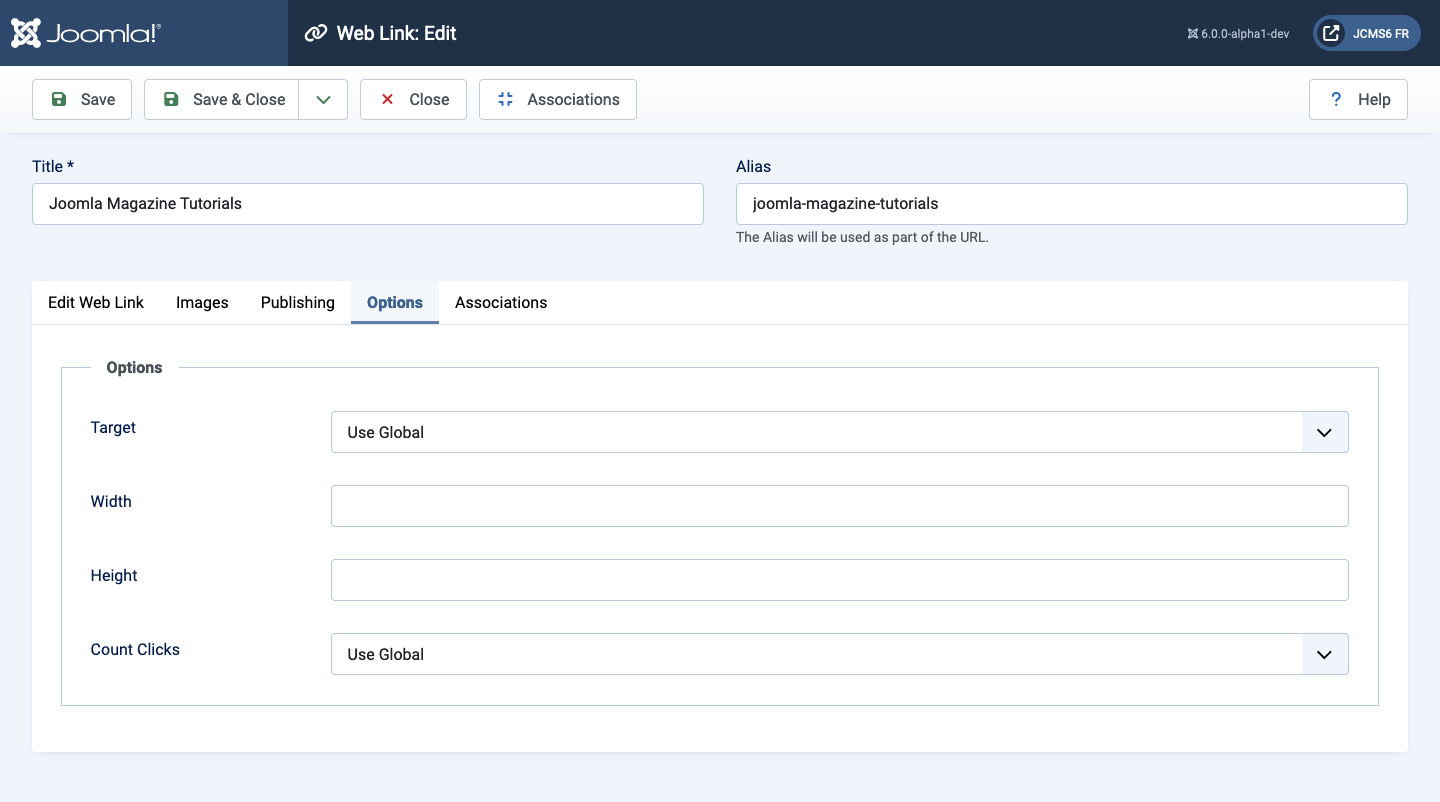The width and height of the screenshot is (1440, 802).
Task: Click the Joomla logo in header
Action: (x=86, y=33)
